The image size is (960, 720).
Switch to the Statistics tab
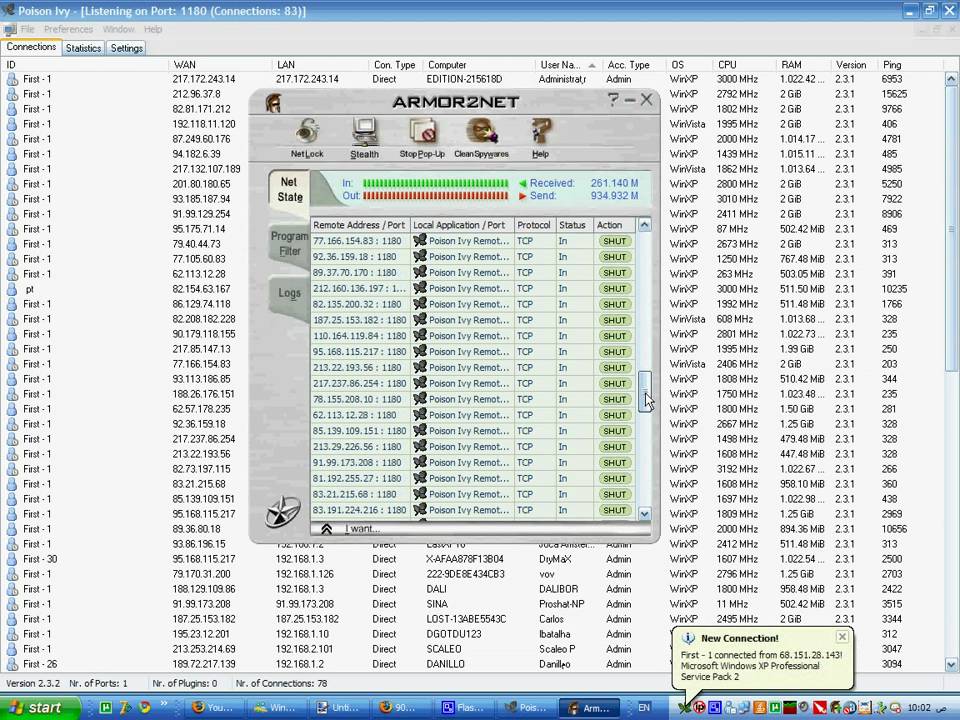83,48
